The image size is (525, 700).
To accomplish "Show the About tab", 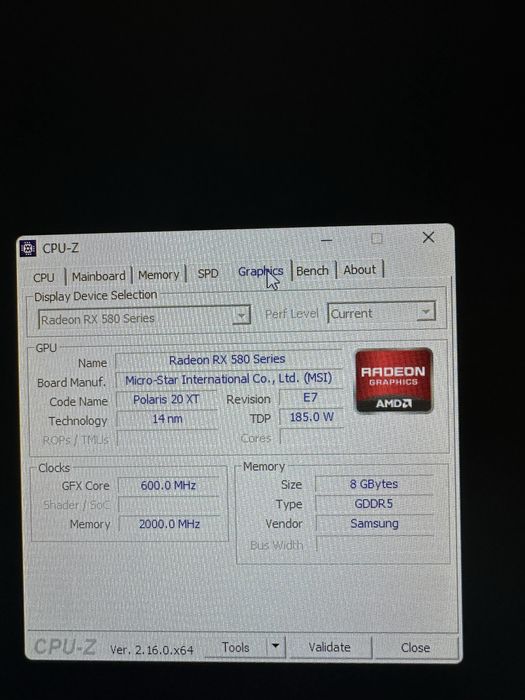I will click(x=360, y=270).
